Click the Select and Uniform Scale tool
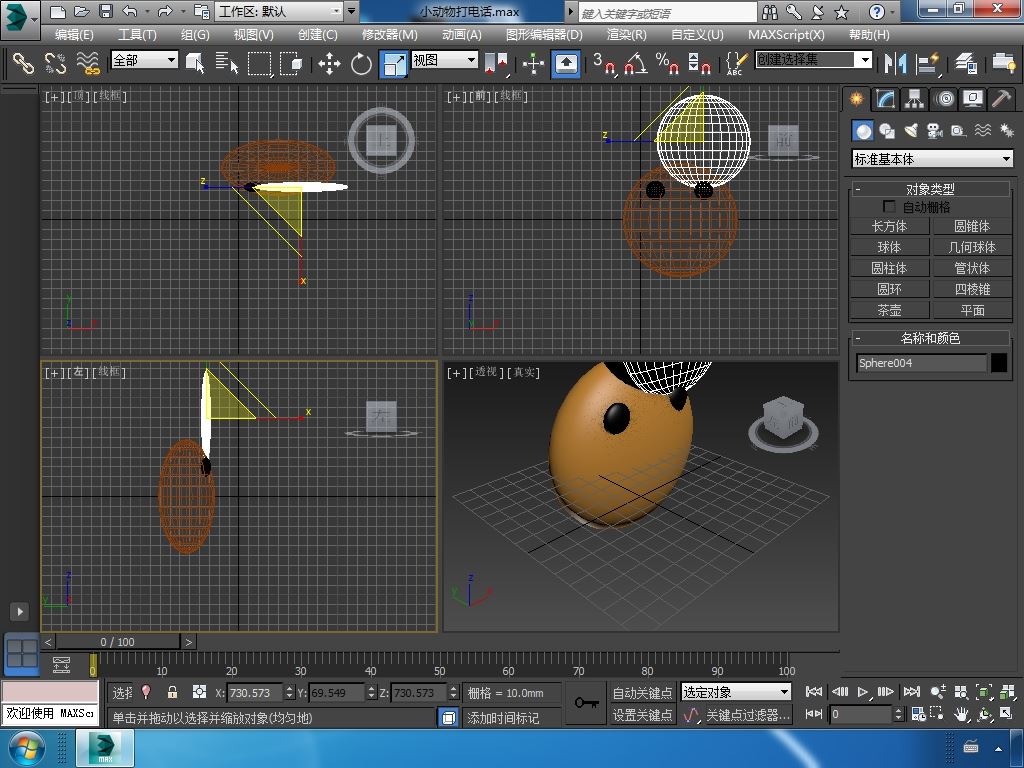This screenshot has width=1024, height=768. click(x=394, y=64)
